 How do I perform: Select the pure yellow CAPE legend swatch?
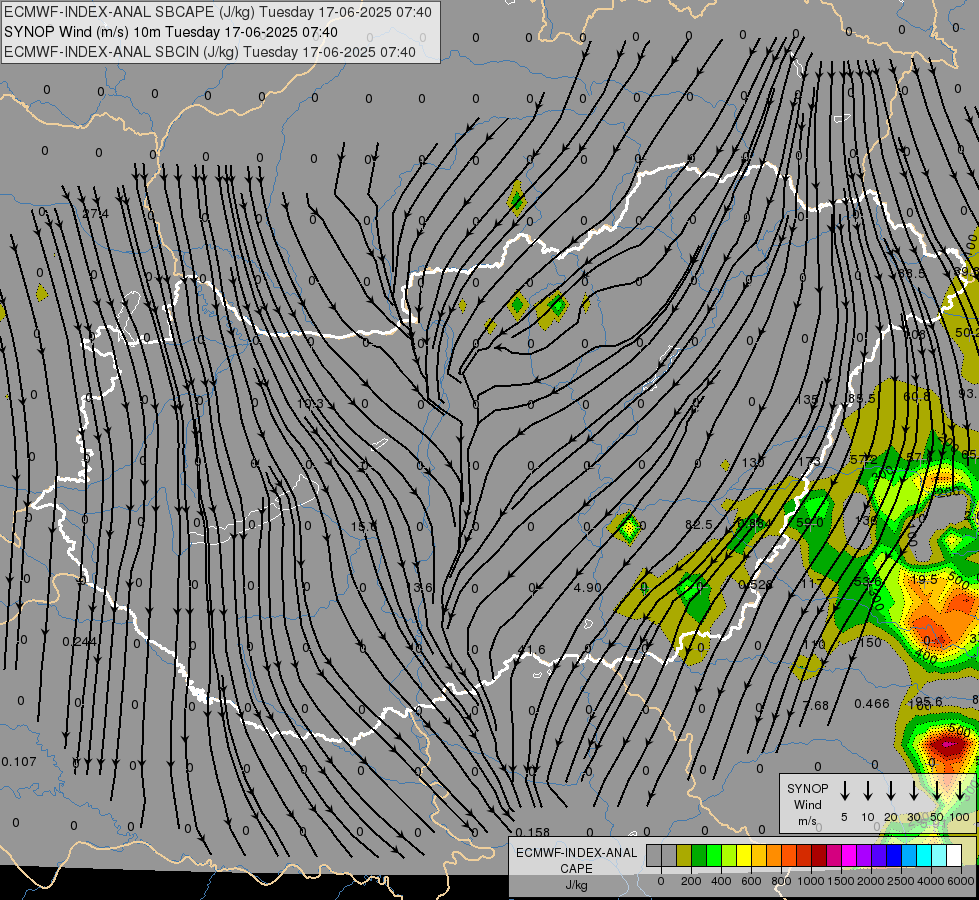pos(744,855)
